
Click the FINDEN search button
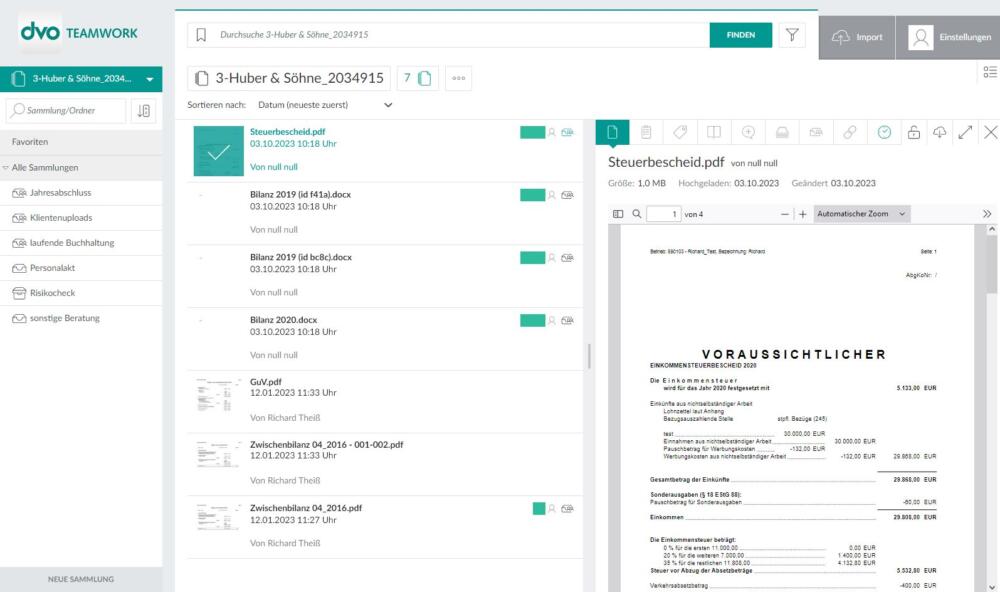point(740,35)
